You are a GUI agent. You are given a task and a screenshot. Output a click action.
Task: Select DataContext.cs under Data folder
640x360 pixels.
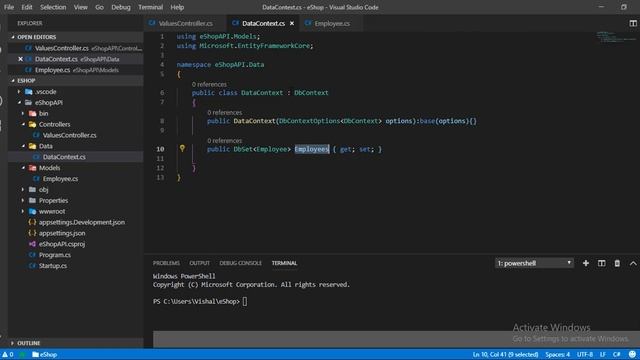(76, 157)
